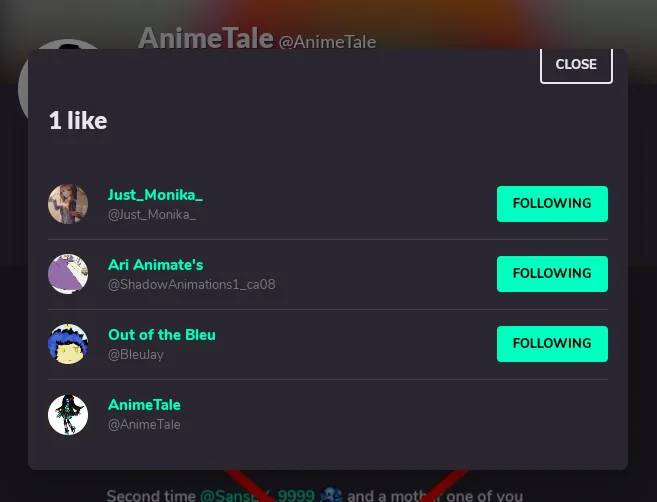Open AnimeTale page header title

coord(206,38)
